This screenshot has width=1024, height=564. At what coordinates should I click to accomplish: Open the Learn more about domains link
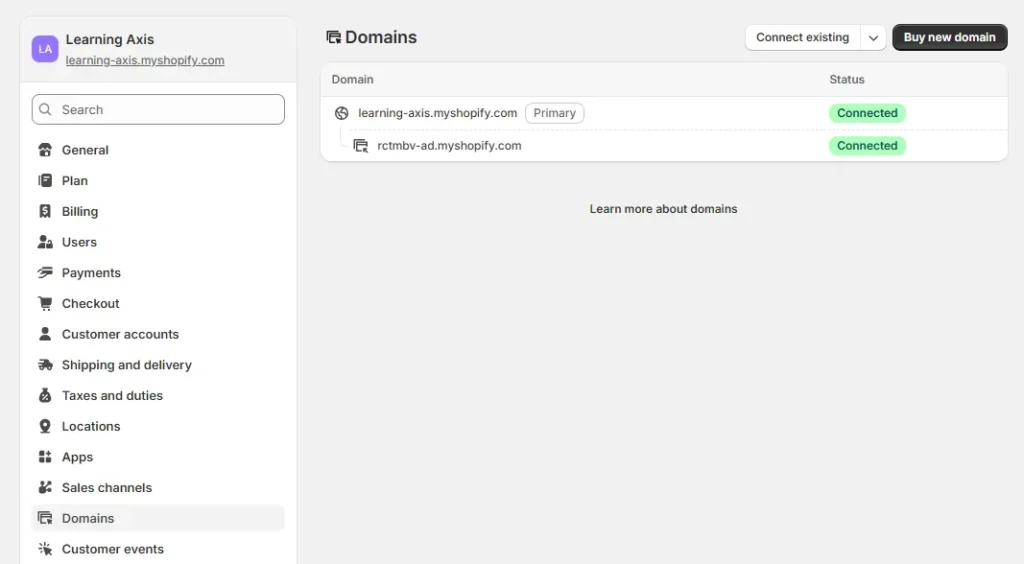click(x=664, y=209)
